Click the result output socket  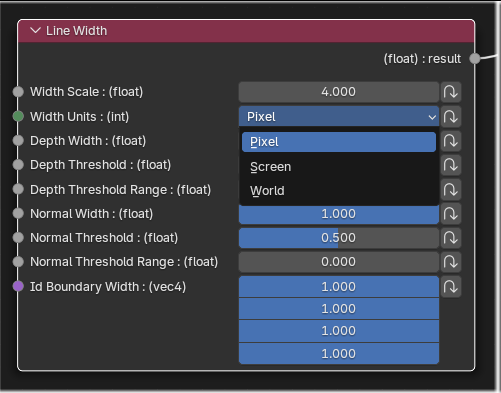475,59
